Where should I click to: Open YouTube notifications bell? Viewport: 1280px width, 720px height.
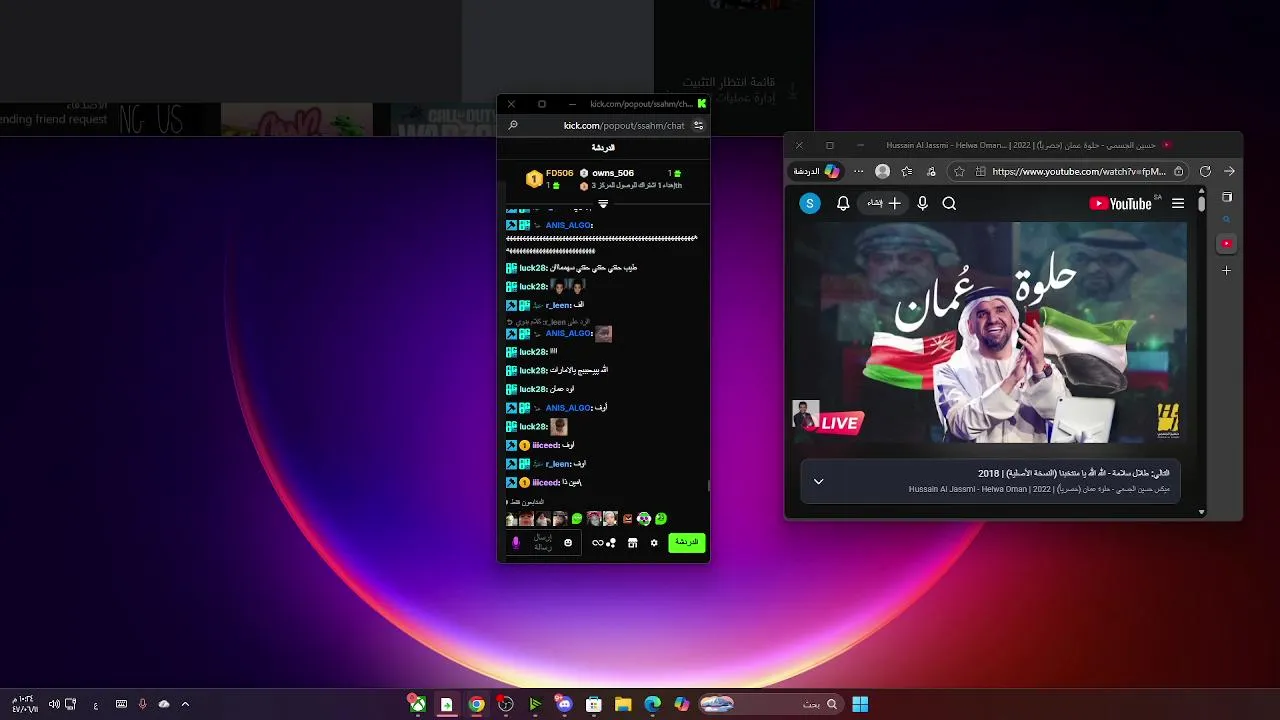coord(843,204)
